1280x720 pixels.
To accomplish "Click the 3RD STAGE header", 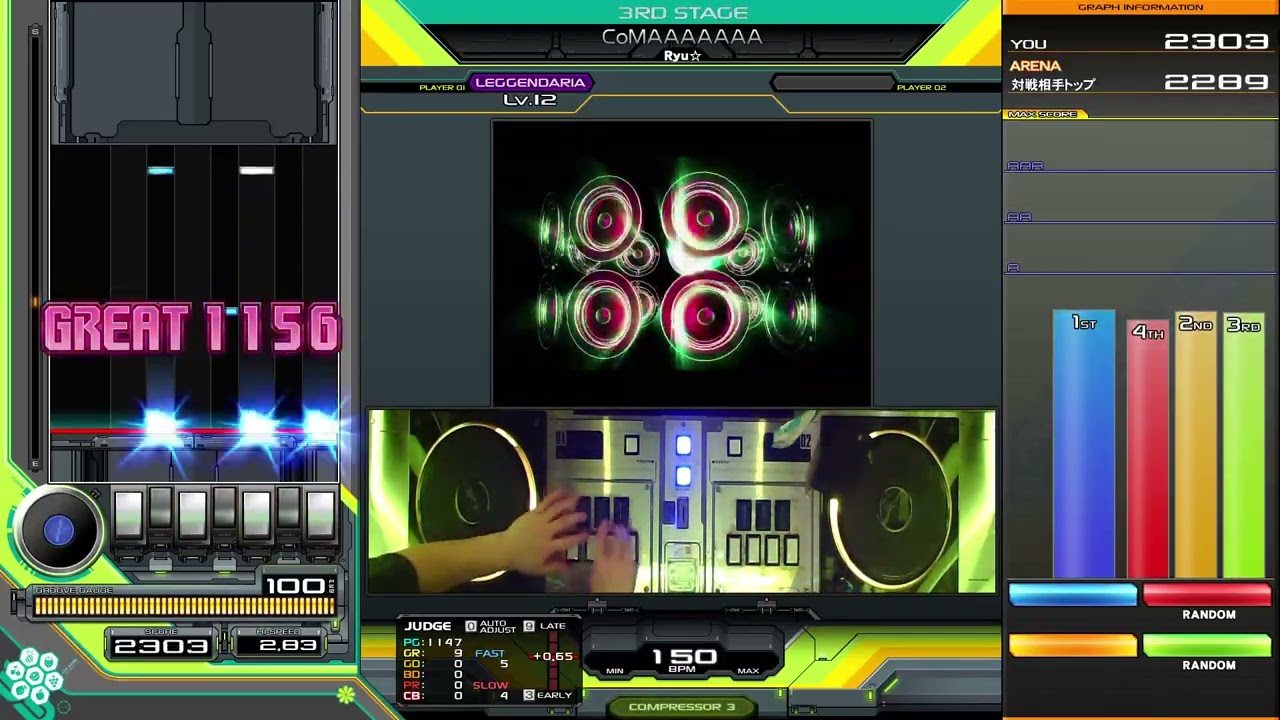I will [682, 13].
